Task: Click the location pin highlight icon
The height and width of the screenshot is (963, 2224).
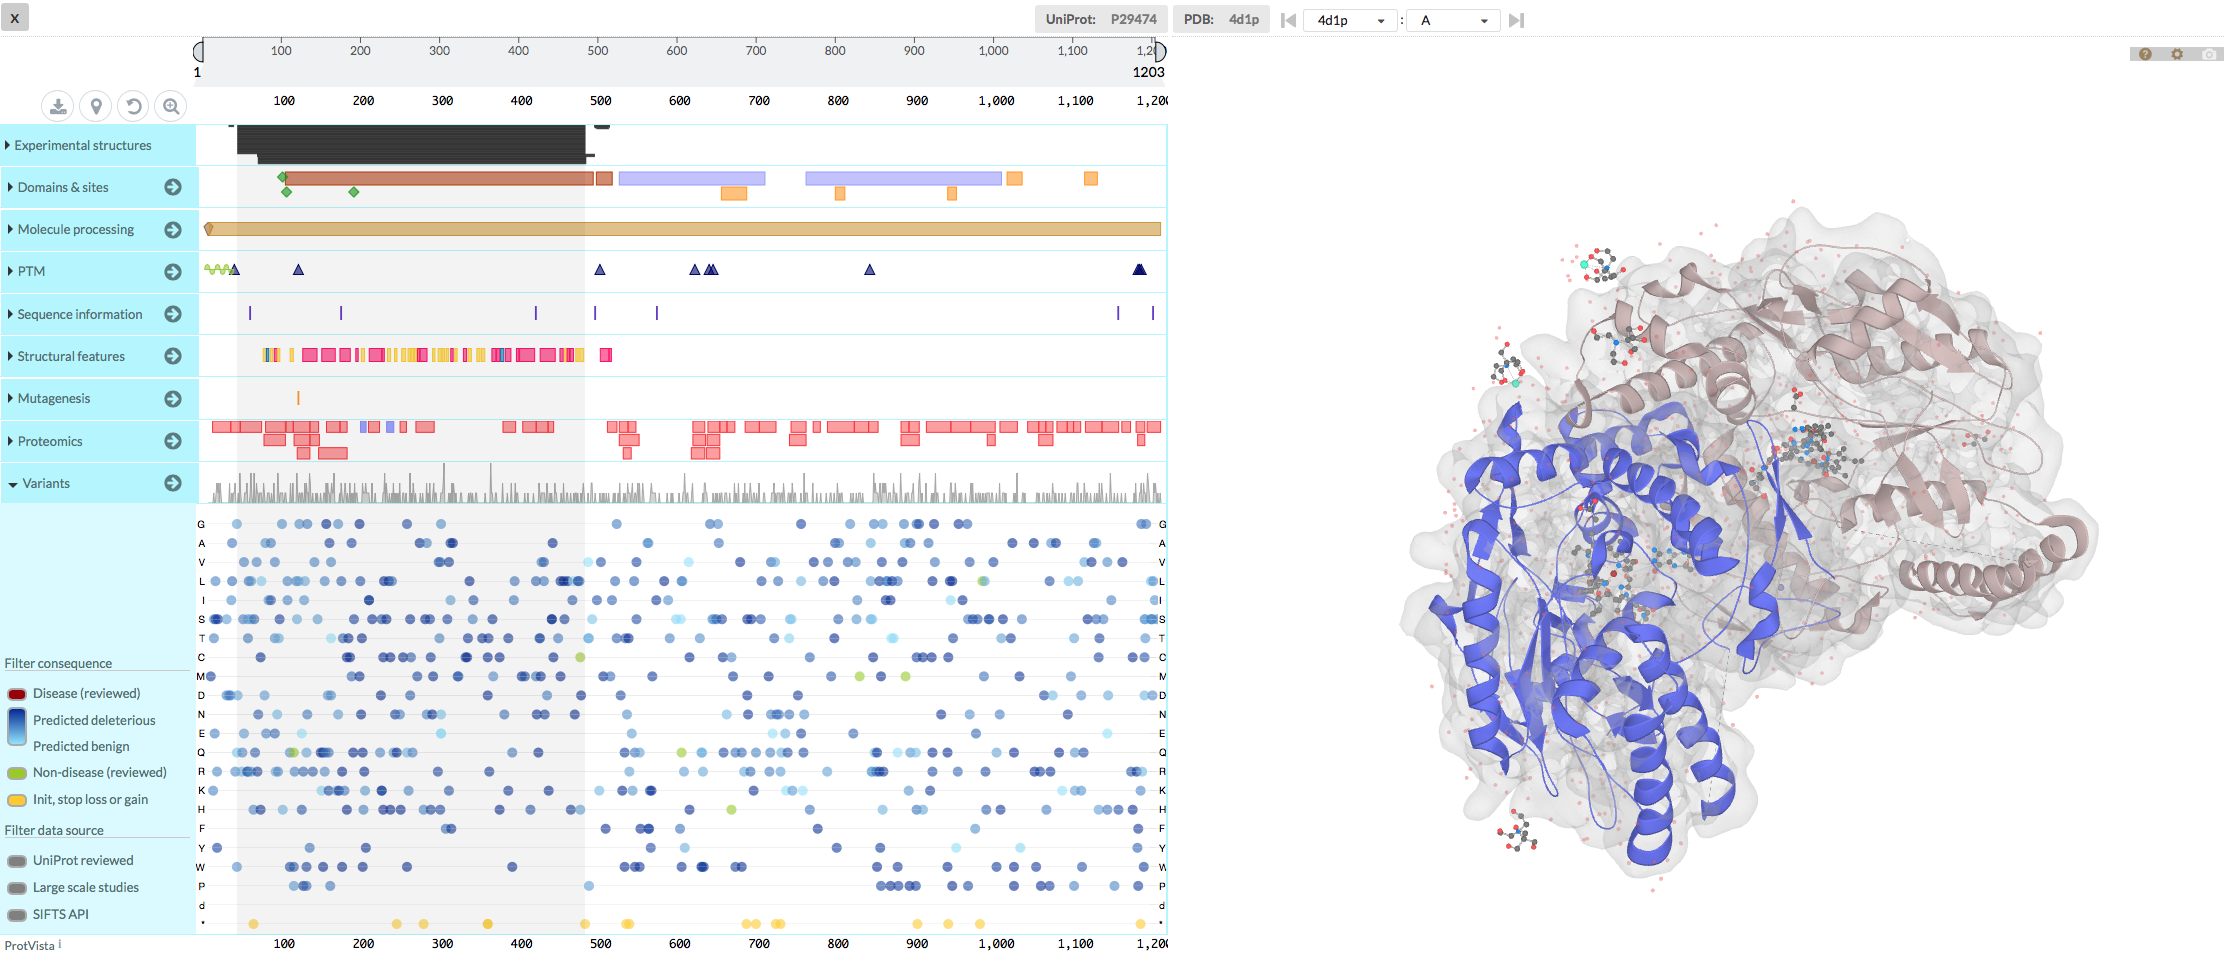Action: [x=96, y=106]
